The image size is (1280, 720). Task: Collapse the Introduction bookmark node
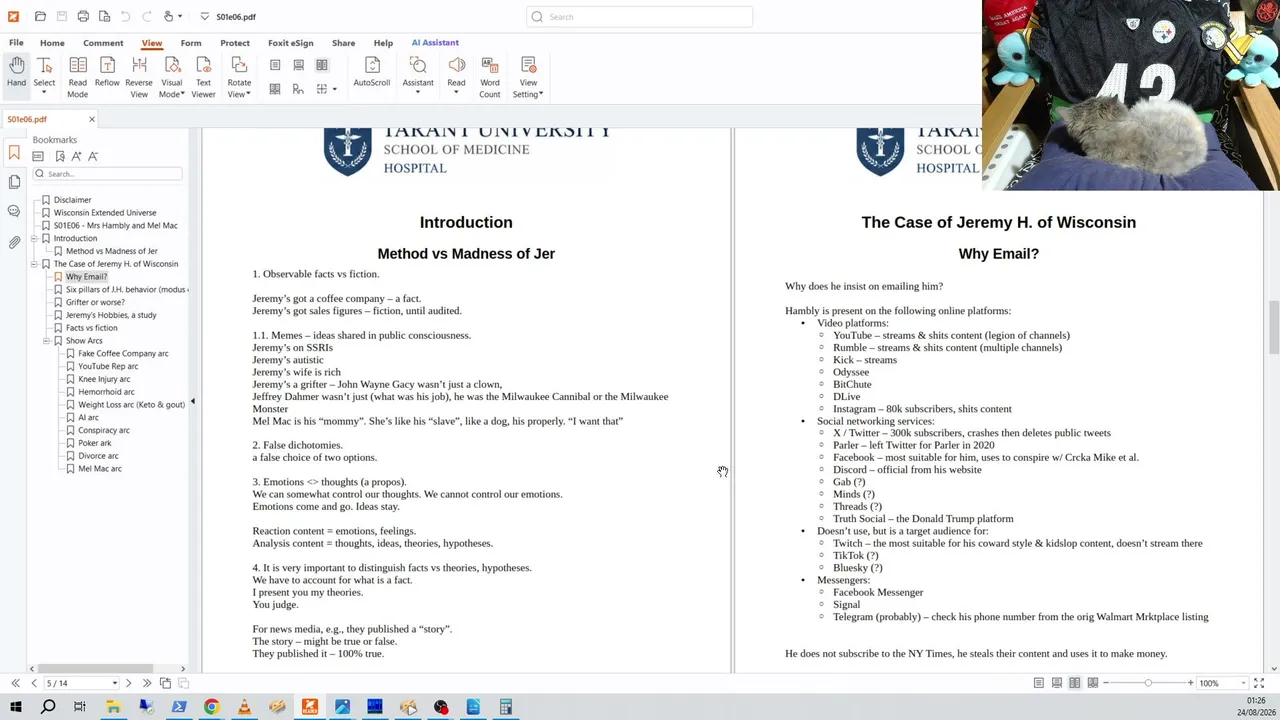34,238
